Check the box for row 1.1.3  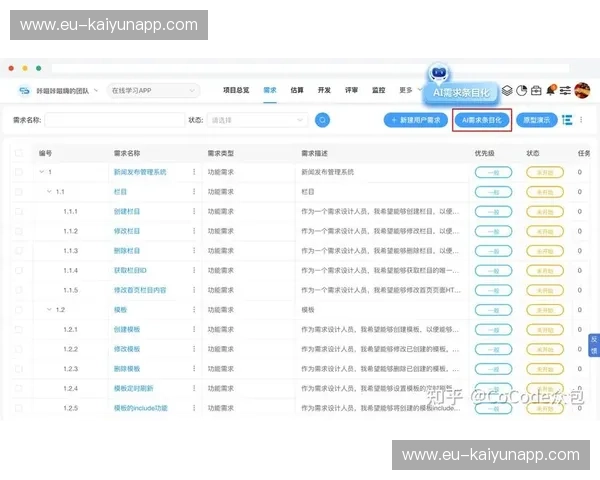coord(19,251)
